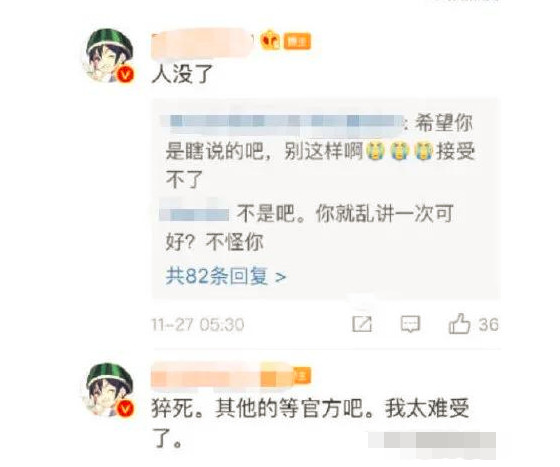560x467 pixels.
Task: Click the blurred username above 人没了
Action: click(x=202, y=44)
